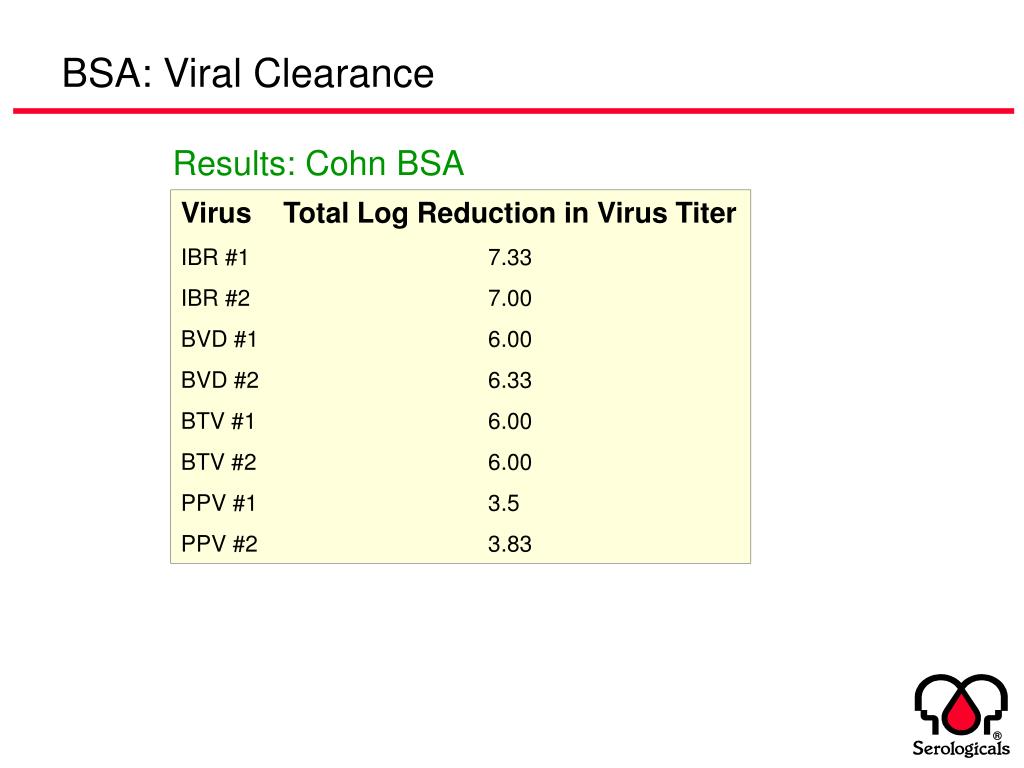Click the 7.33 value cell

click(509, 257)
